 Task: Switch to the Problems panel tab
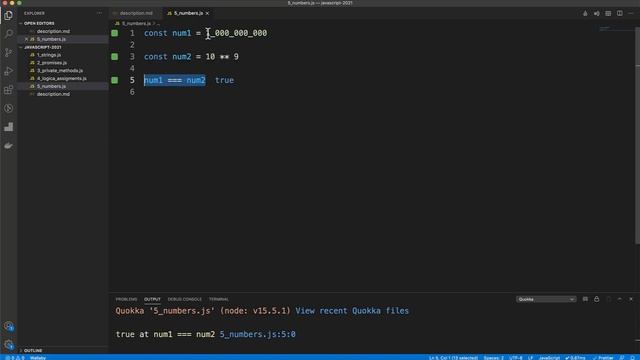tap(127, 299)
